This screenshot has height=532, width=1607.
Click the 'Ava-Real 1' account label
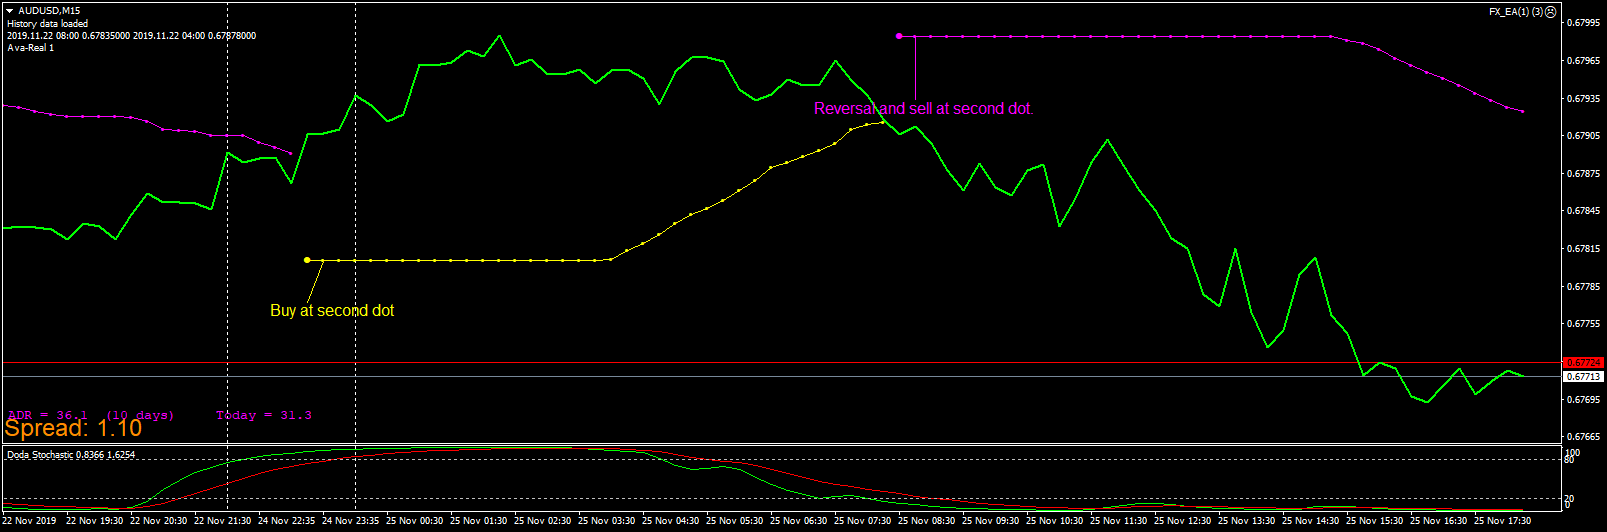(31, 47)
